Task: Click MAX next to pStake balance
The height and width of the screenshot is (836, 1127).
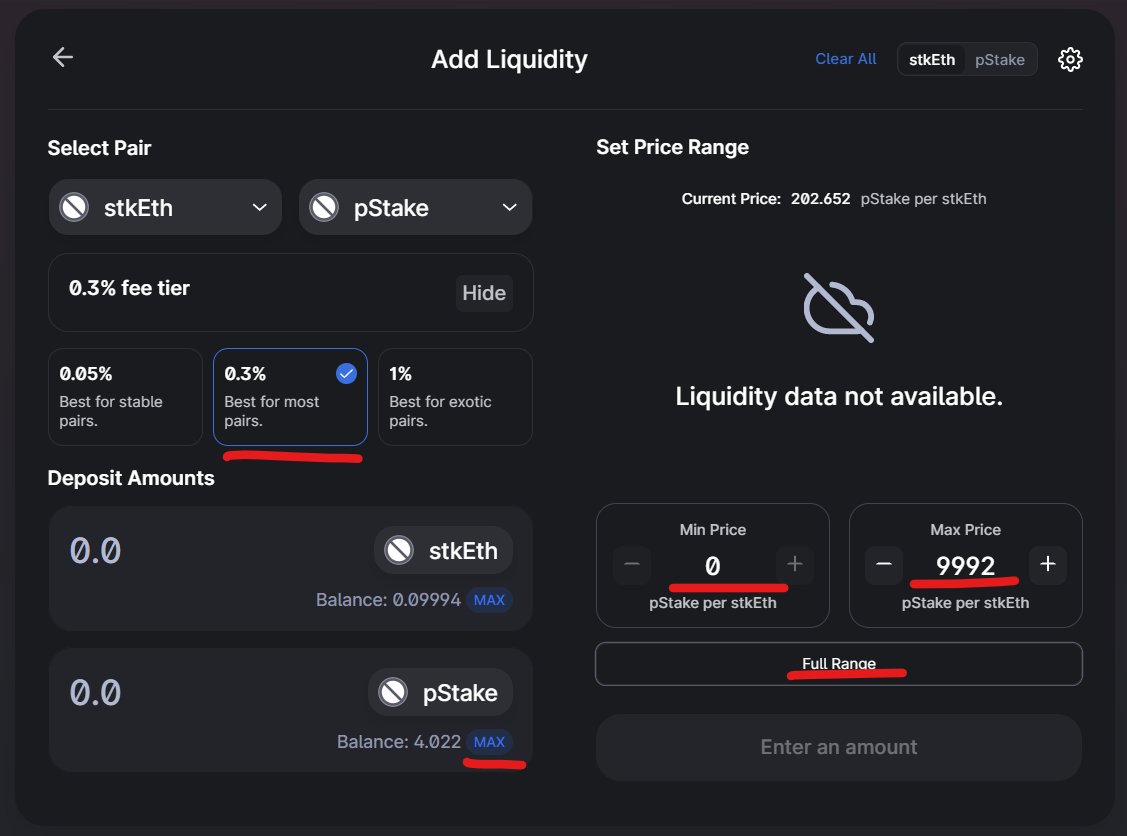Action: click(x=489, y=742)
